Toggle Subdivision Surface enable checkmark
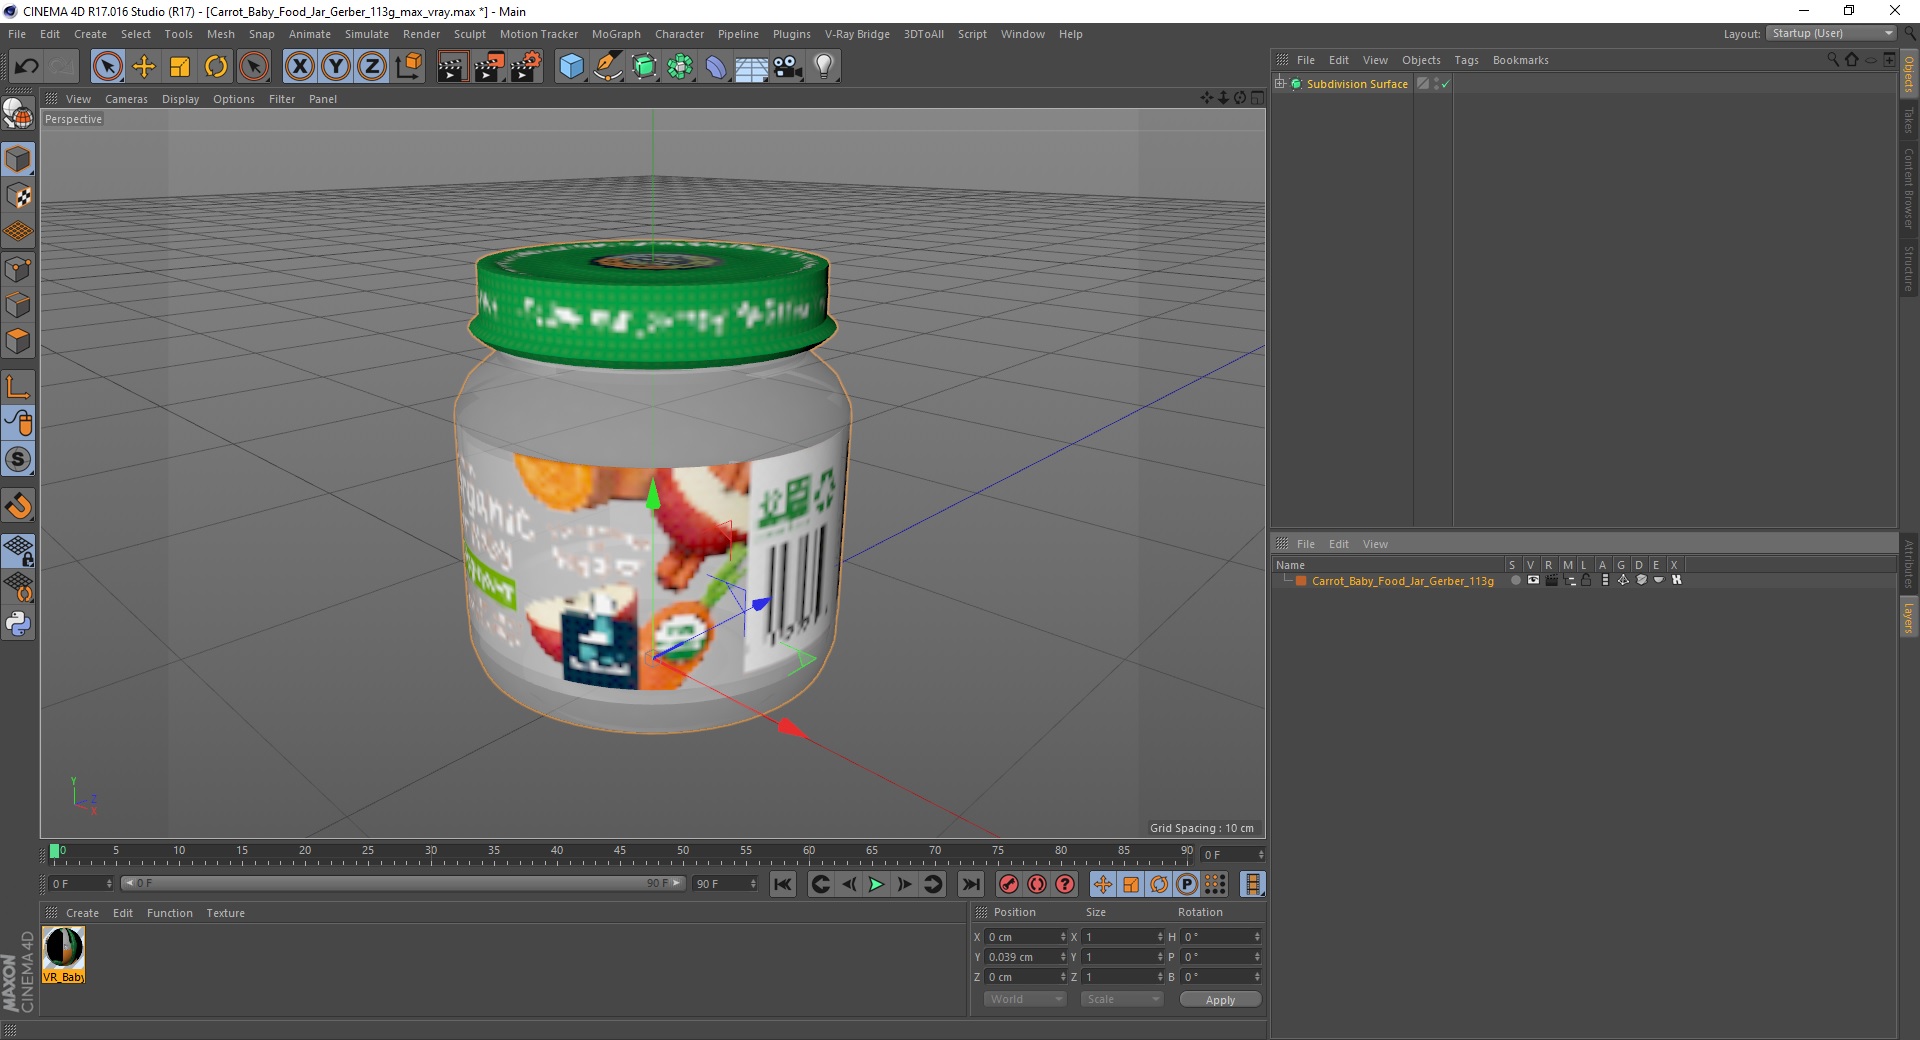Viewport: 1920px width, 1040px height. (1445, 84)
